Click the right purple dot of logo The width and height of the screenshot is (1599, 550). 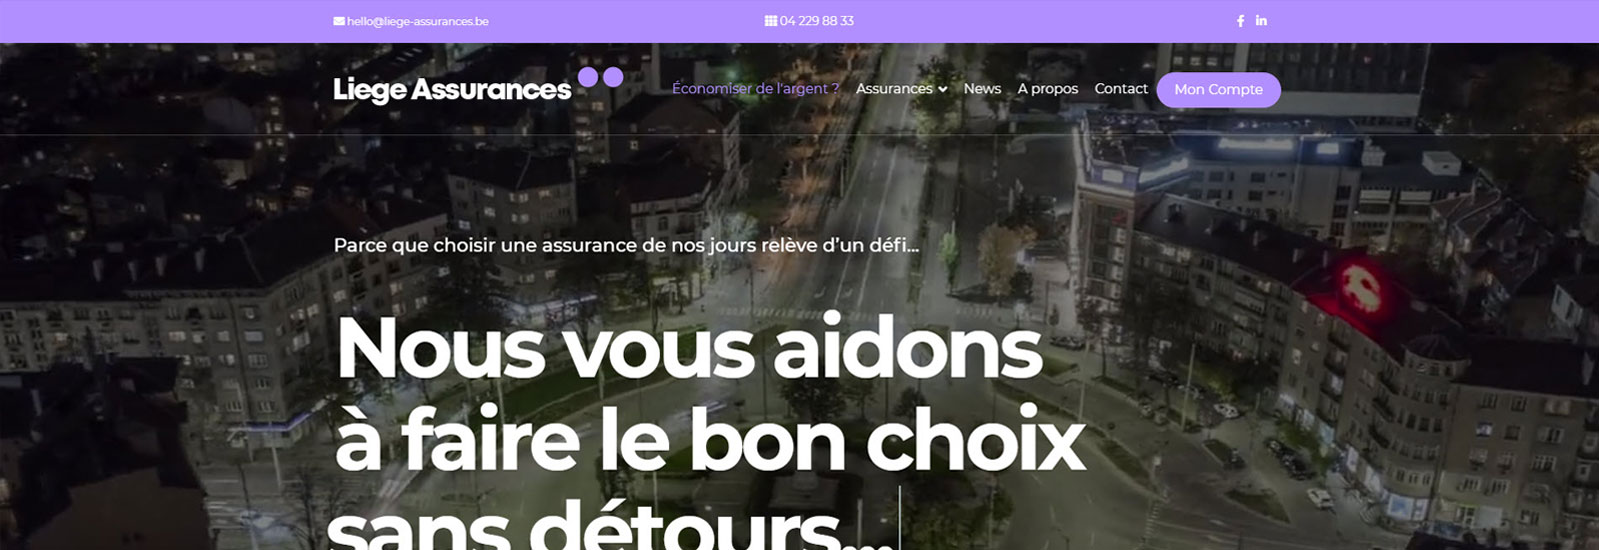(613, 77)
